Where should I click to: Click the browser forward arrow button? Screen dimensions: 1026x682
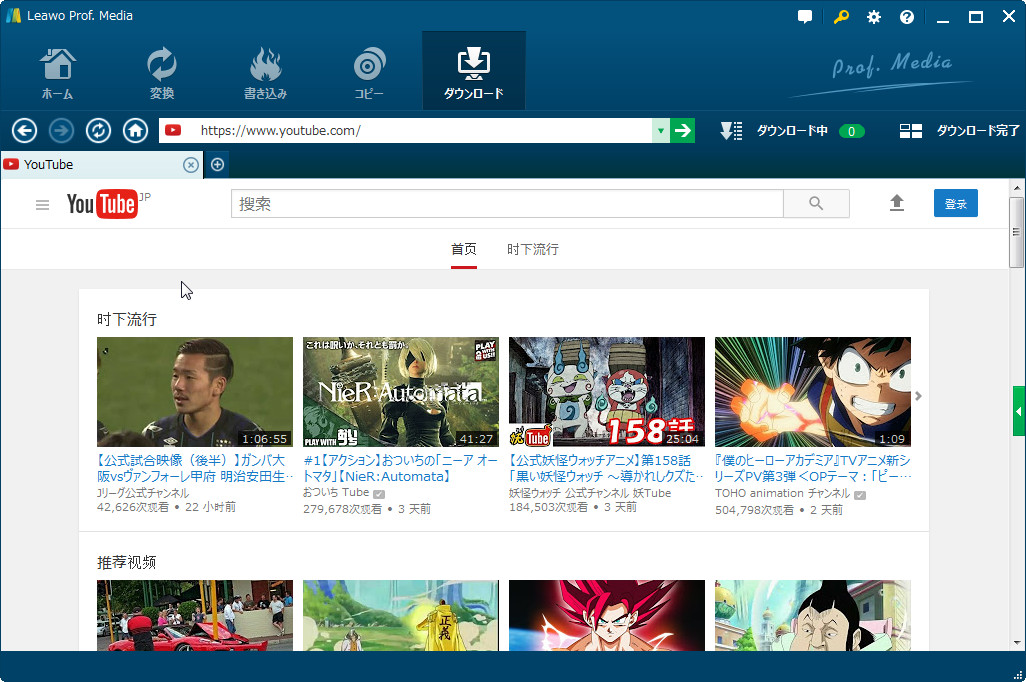click(62, 131)
